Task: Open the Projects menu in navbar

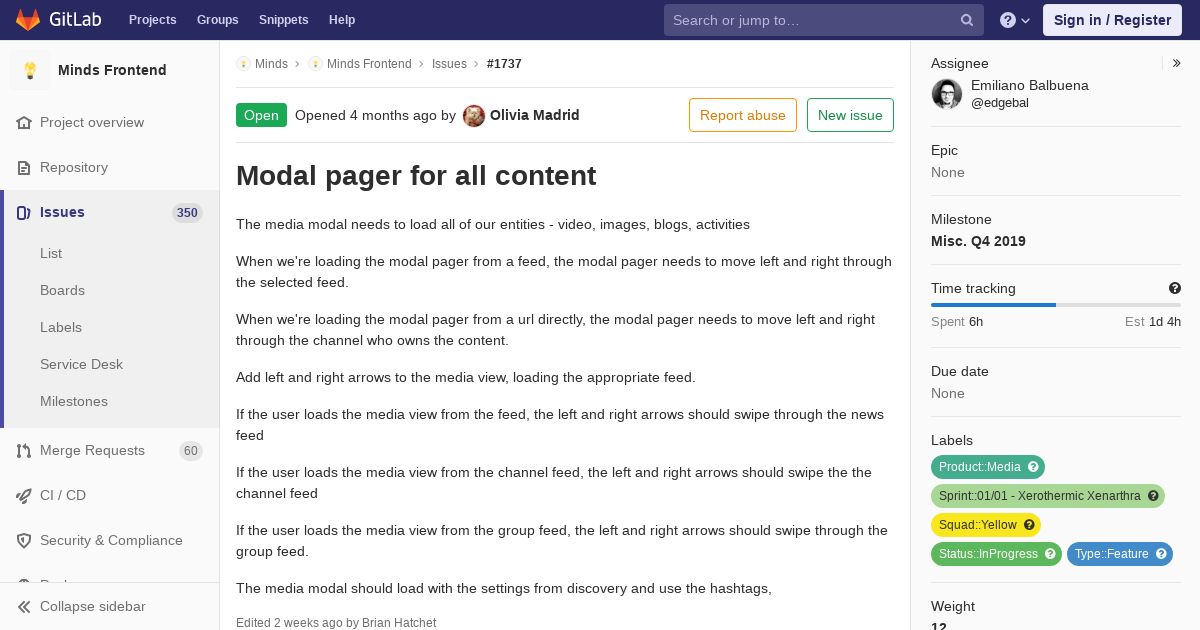Action: (152, 20)
